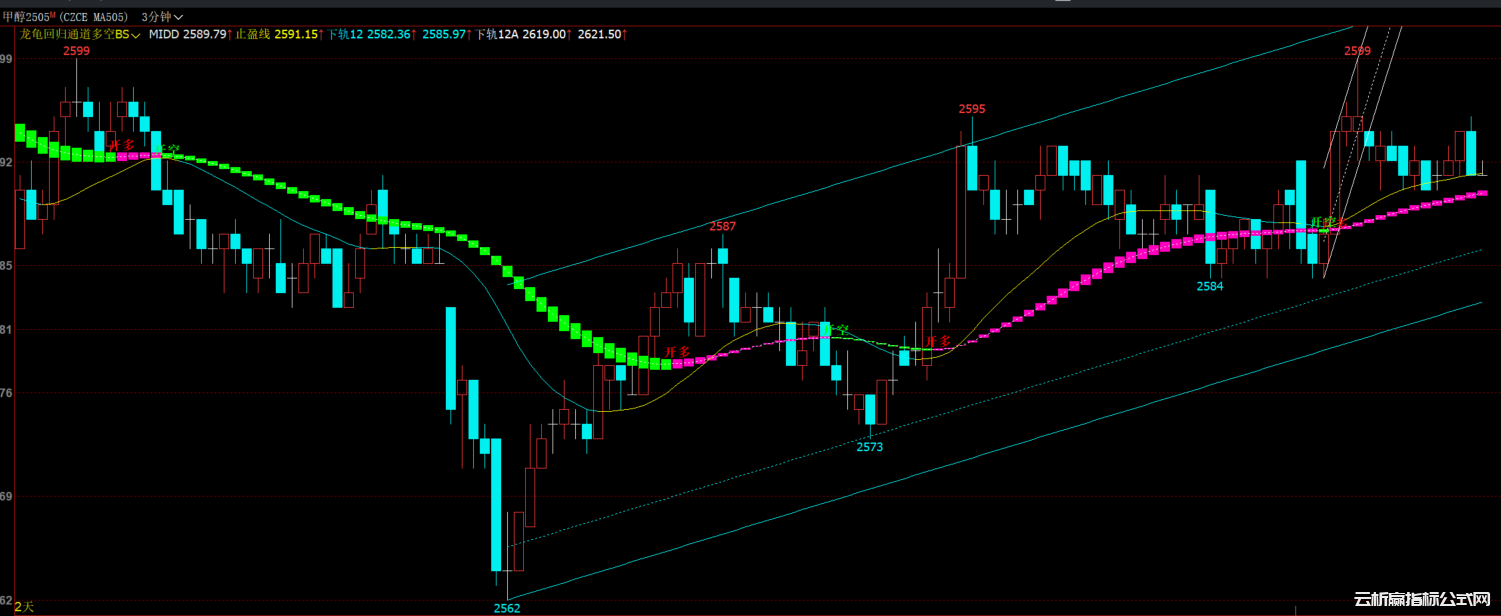Click the 下轨12 2582.36 value
The width and height of the screenshot is (1501, 616).
coord(371,34)
